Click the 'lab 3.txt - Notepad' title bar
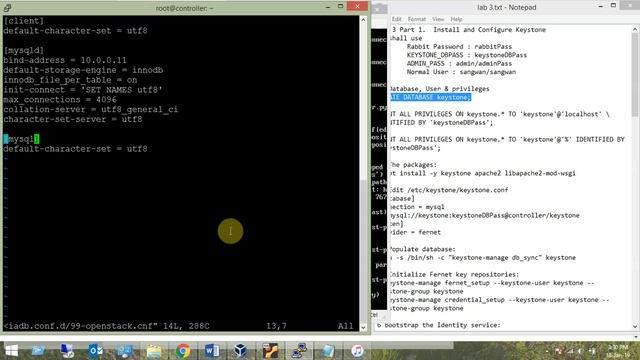Screen dimensions: 640x360 pos(507,7)
